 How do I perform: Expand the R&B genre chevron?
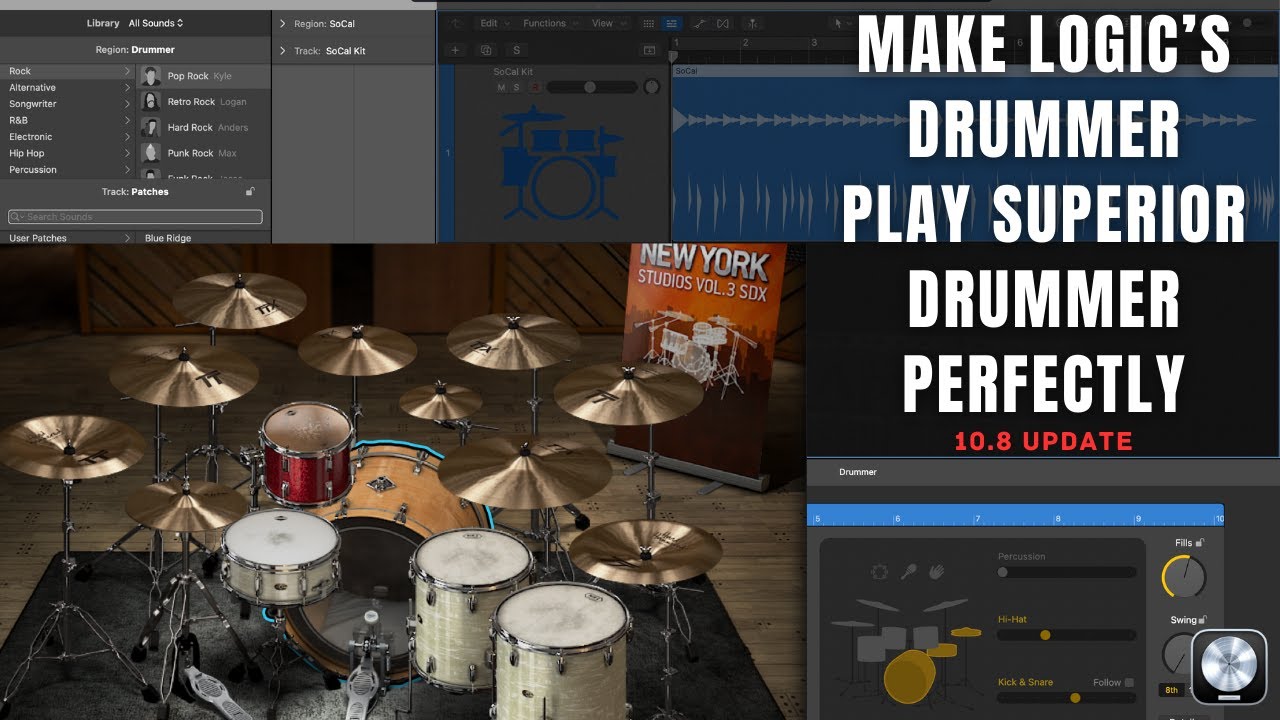127,120
